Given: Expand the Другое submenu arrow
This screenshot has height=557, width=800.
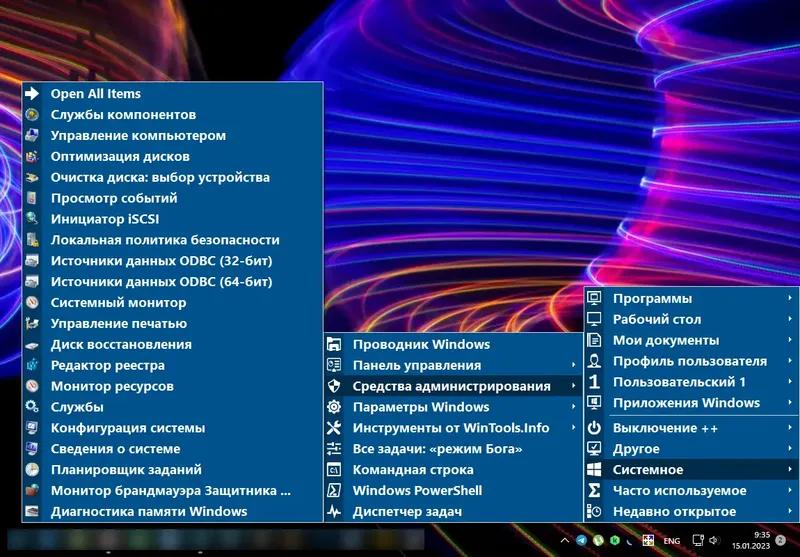Looking at the screenshot, I should (x=790, y=448).
